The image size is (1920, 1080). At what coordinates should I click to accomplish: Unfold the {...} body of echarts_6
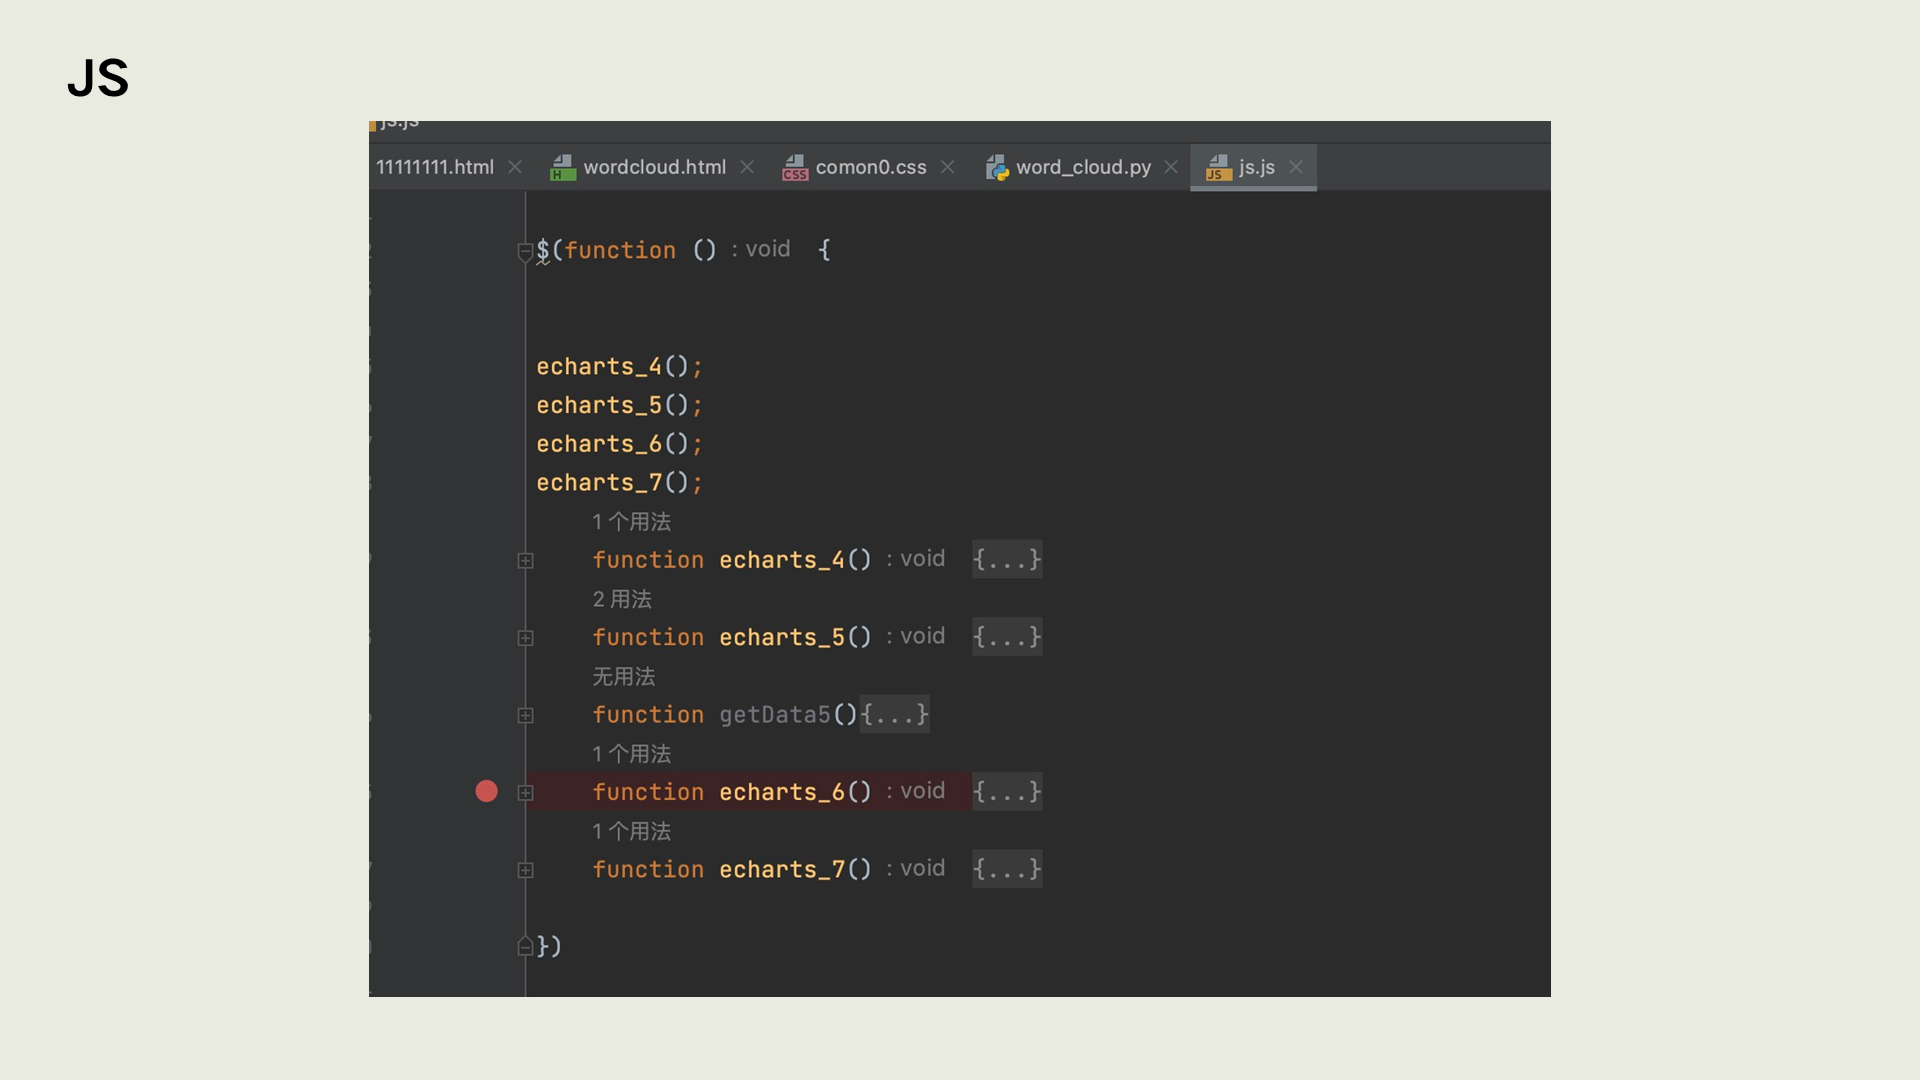click(1007, 792)
